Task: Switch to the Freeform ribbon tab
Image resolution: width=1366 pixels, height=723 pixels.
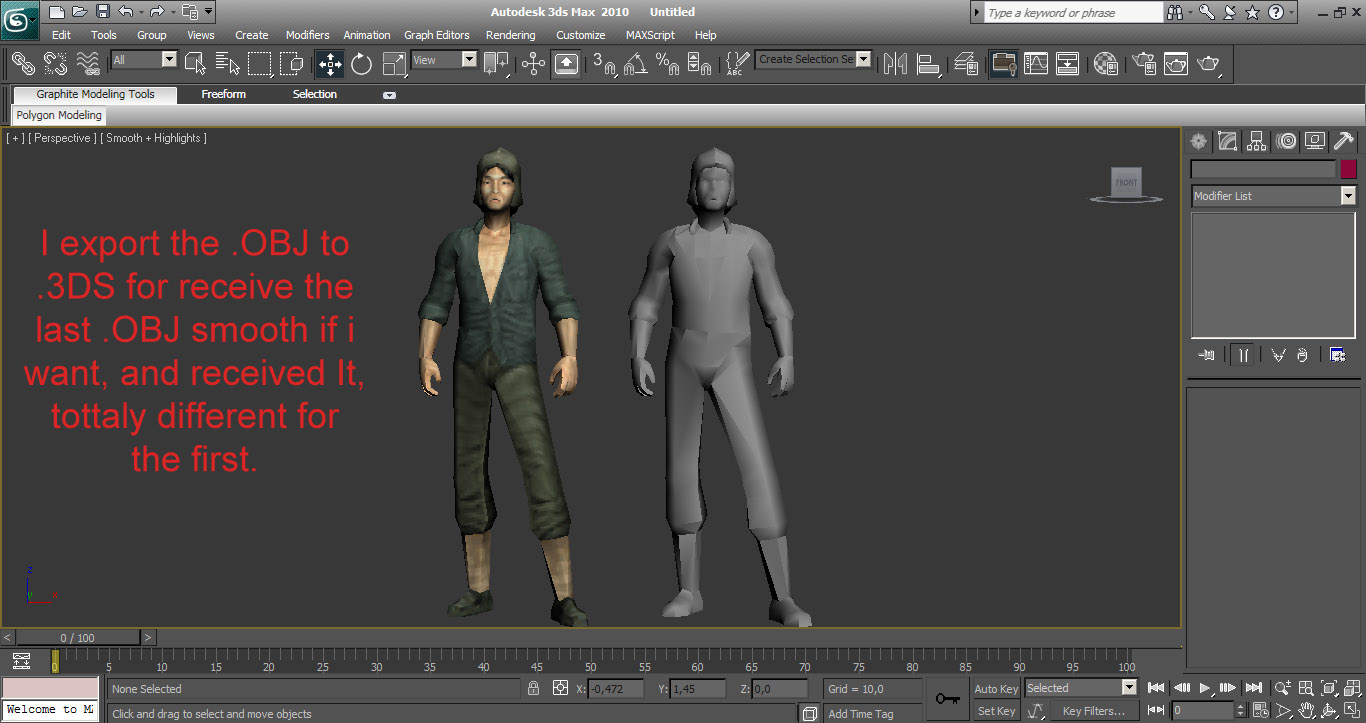Action: [223, 94]
